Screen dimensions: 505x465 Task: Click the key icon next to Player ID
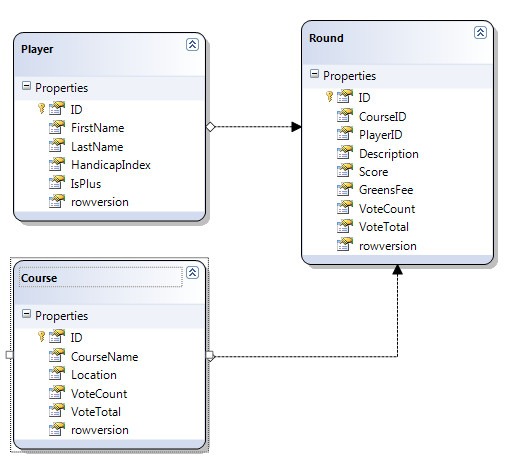pyautogui.click(x=41, y=108)
